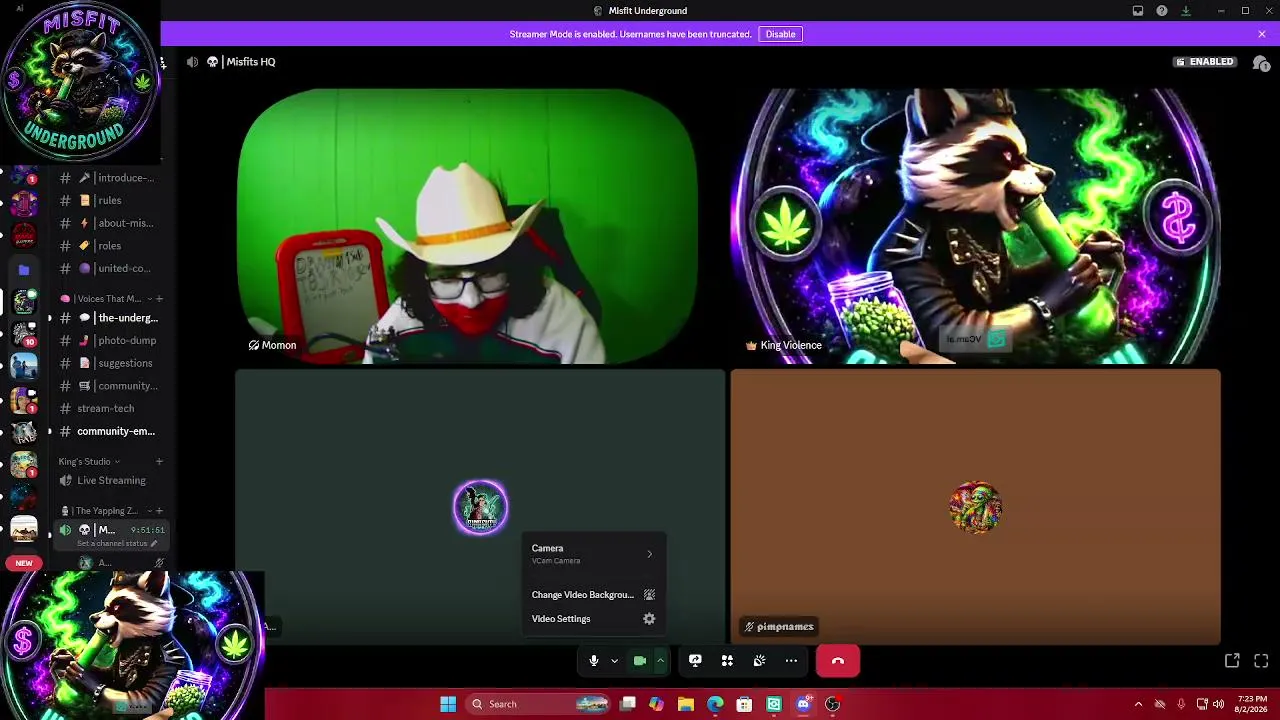
Task: Select pimpnames participant tile
Action: (975, 507)
